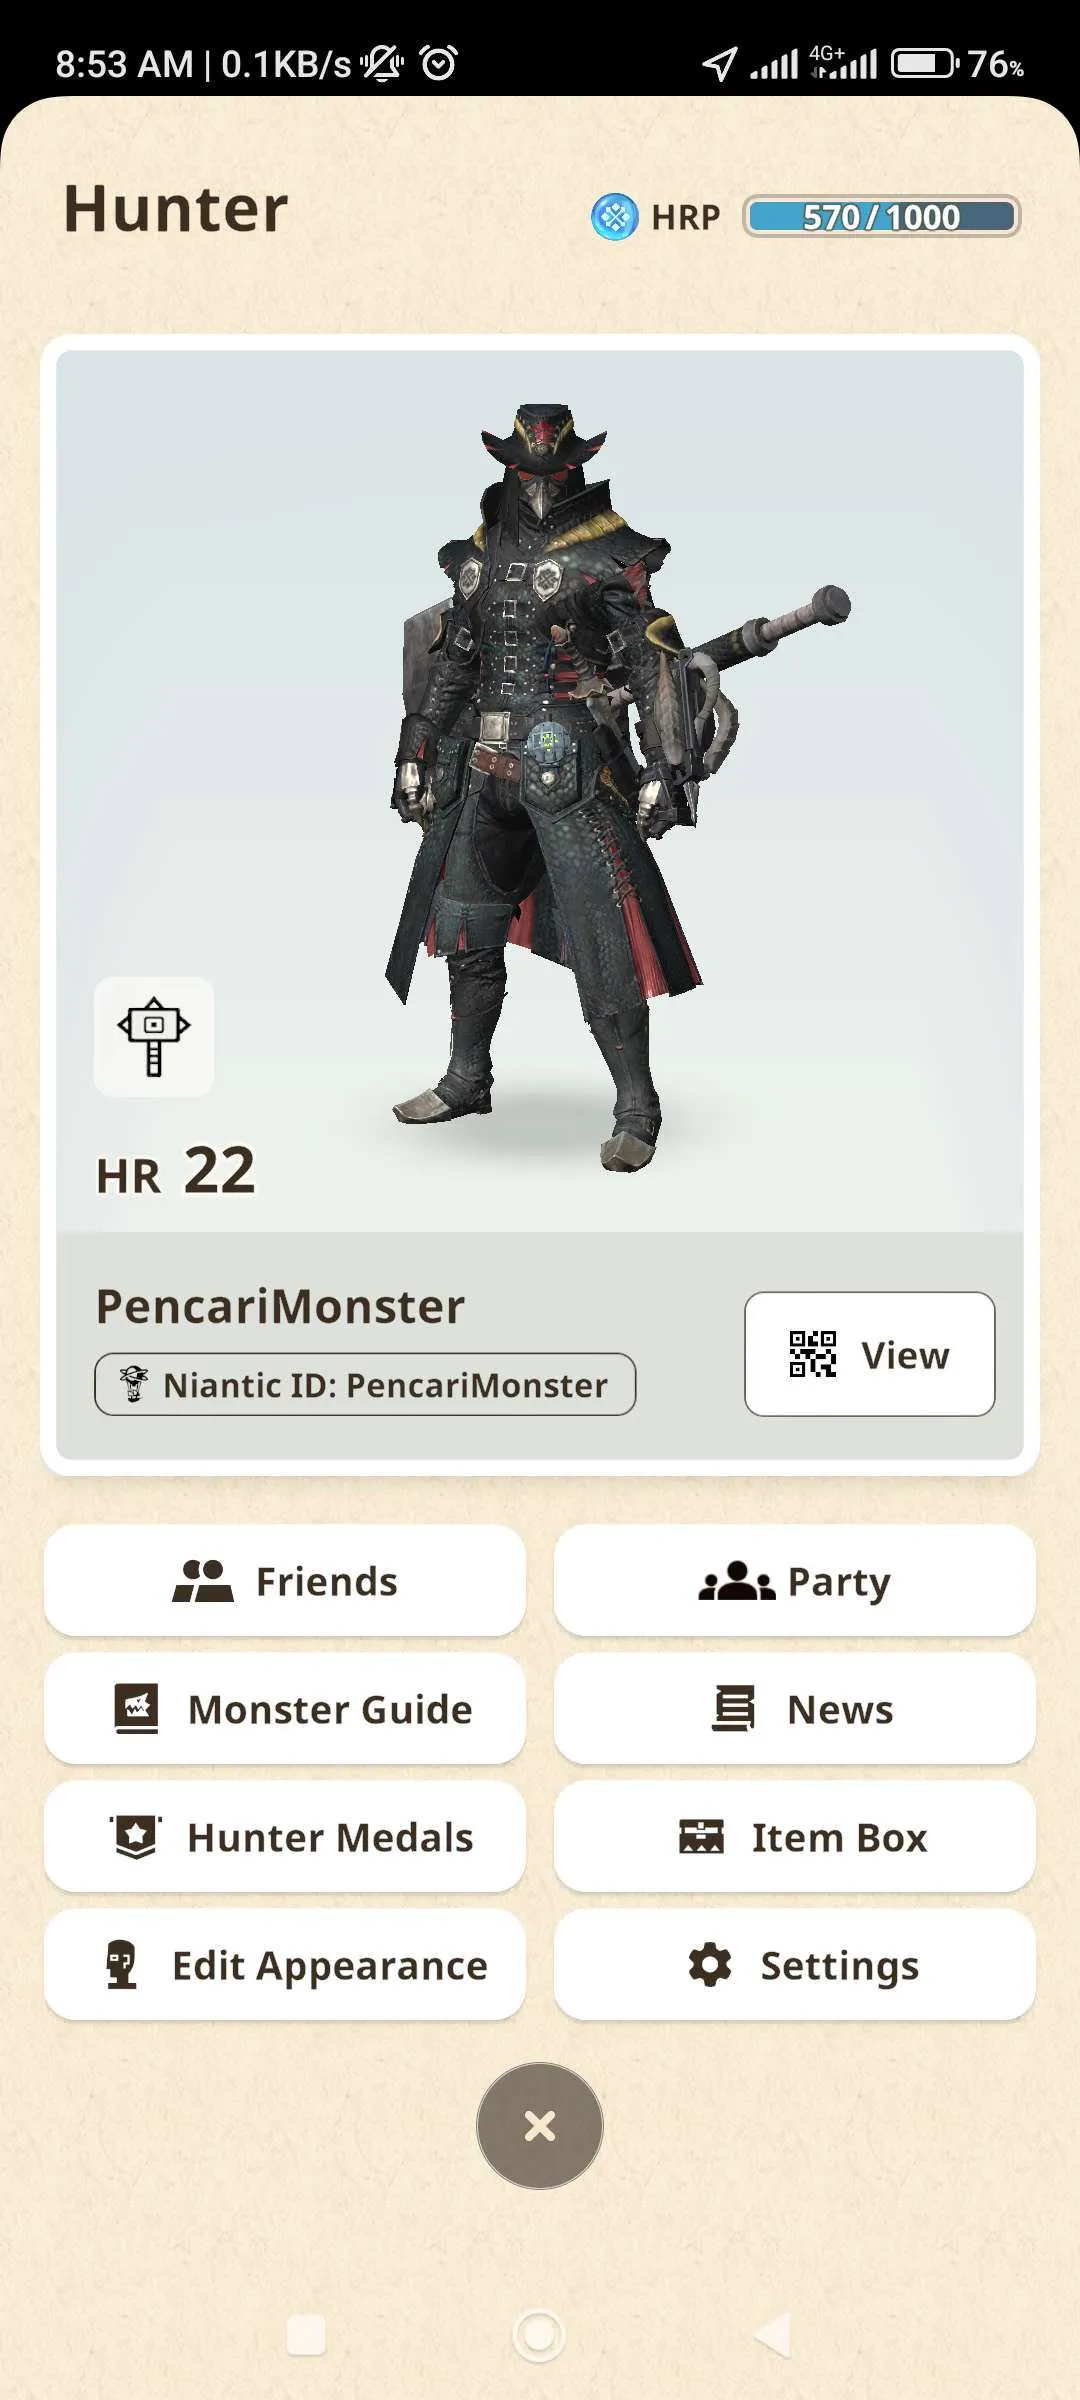Open the News section

click(795, 1709)
